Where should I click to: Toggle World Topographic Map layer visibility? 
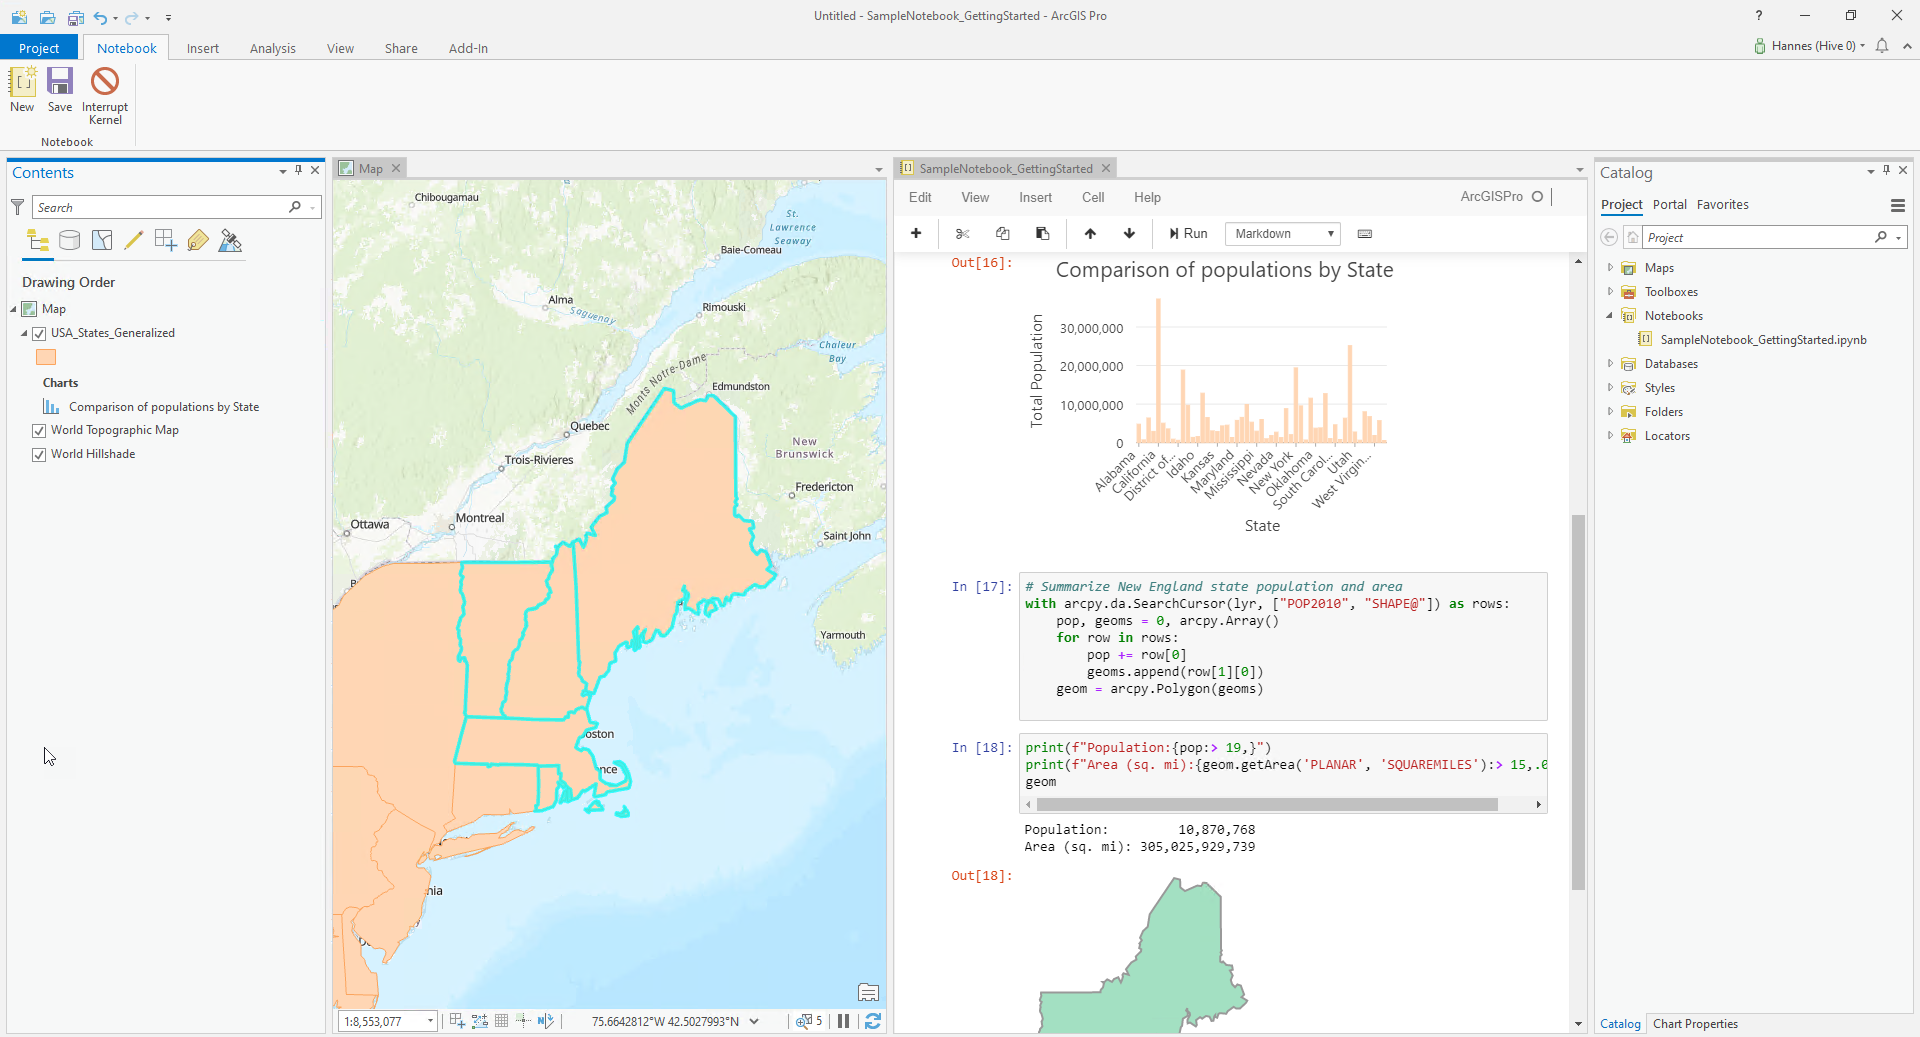coord(40,431)
